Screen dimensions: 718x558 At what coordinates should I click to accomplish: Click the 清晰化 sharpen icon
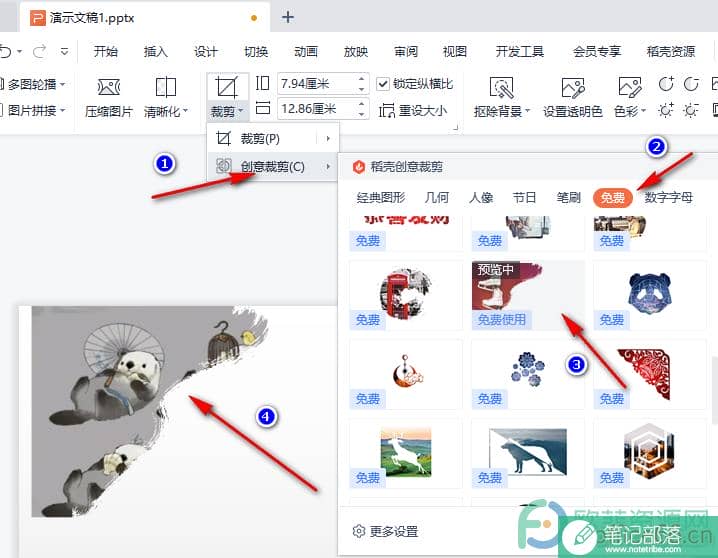(x=165, y=87)
